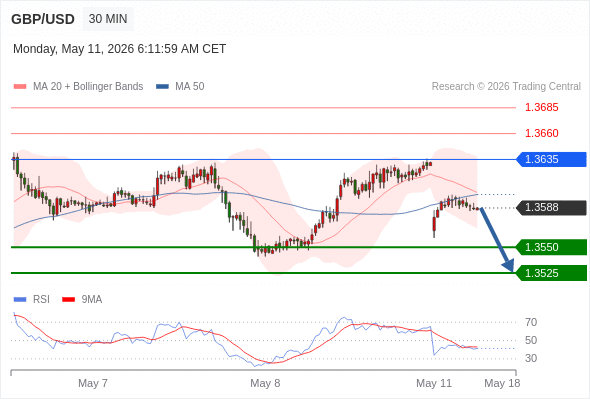Click the RSI 70 axis value

point(531,322)
